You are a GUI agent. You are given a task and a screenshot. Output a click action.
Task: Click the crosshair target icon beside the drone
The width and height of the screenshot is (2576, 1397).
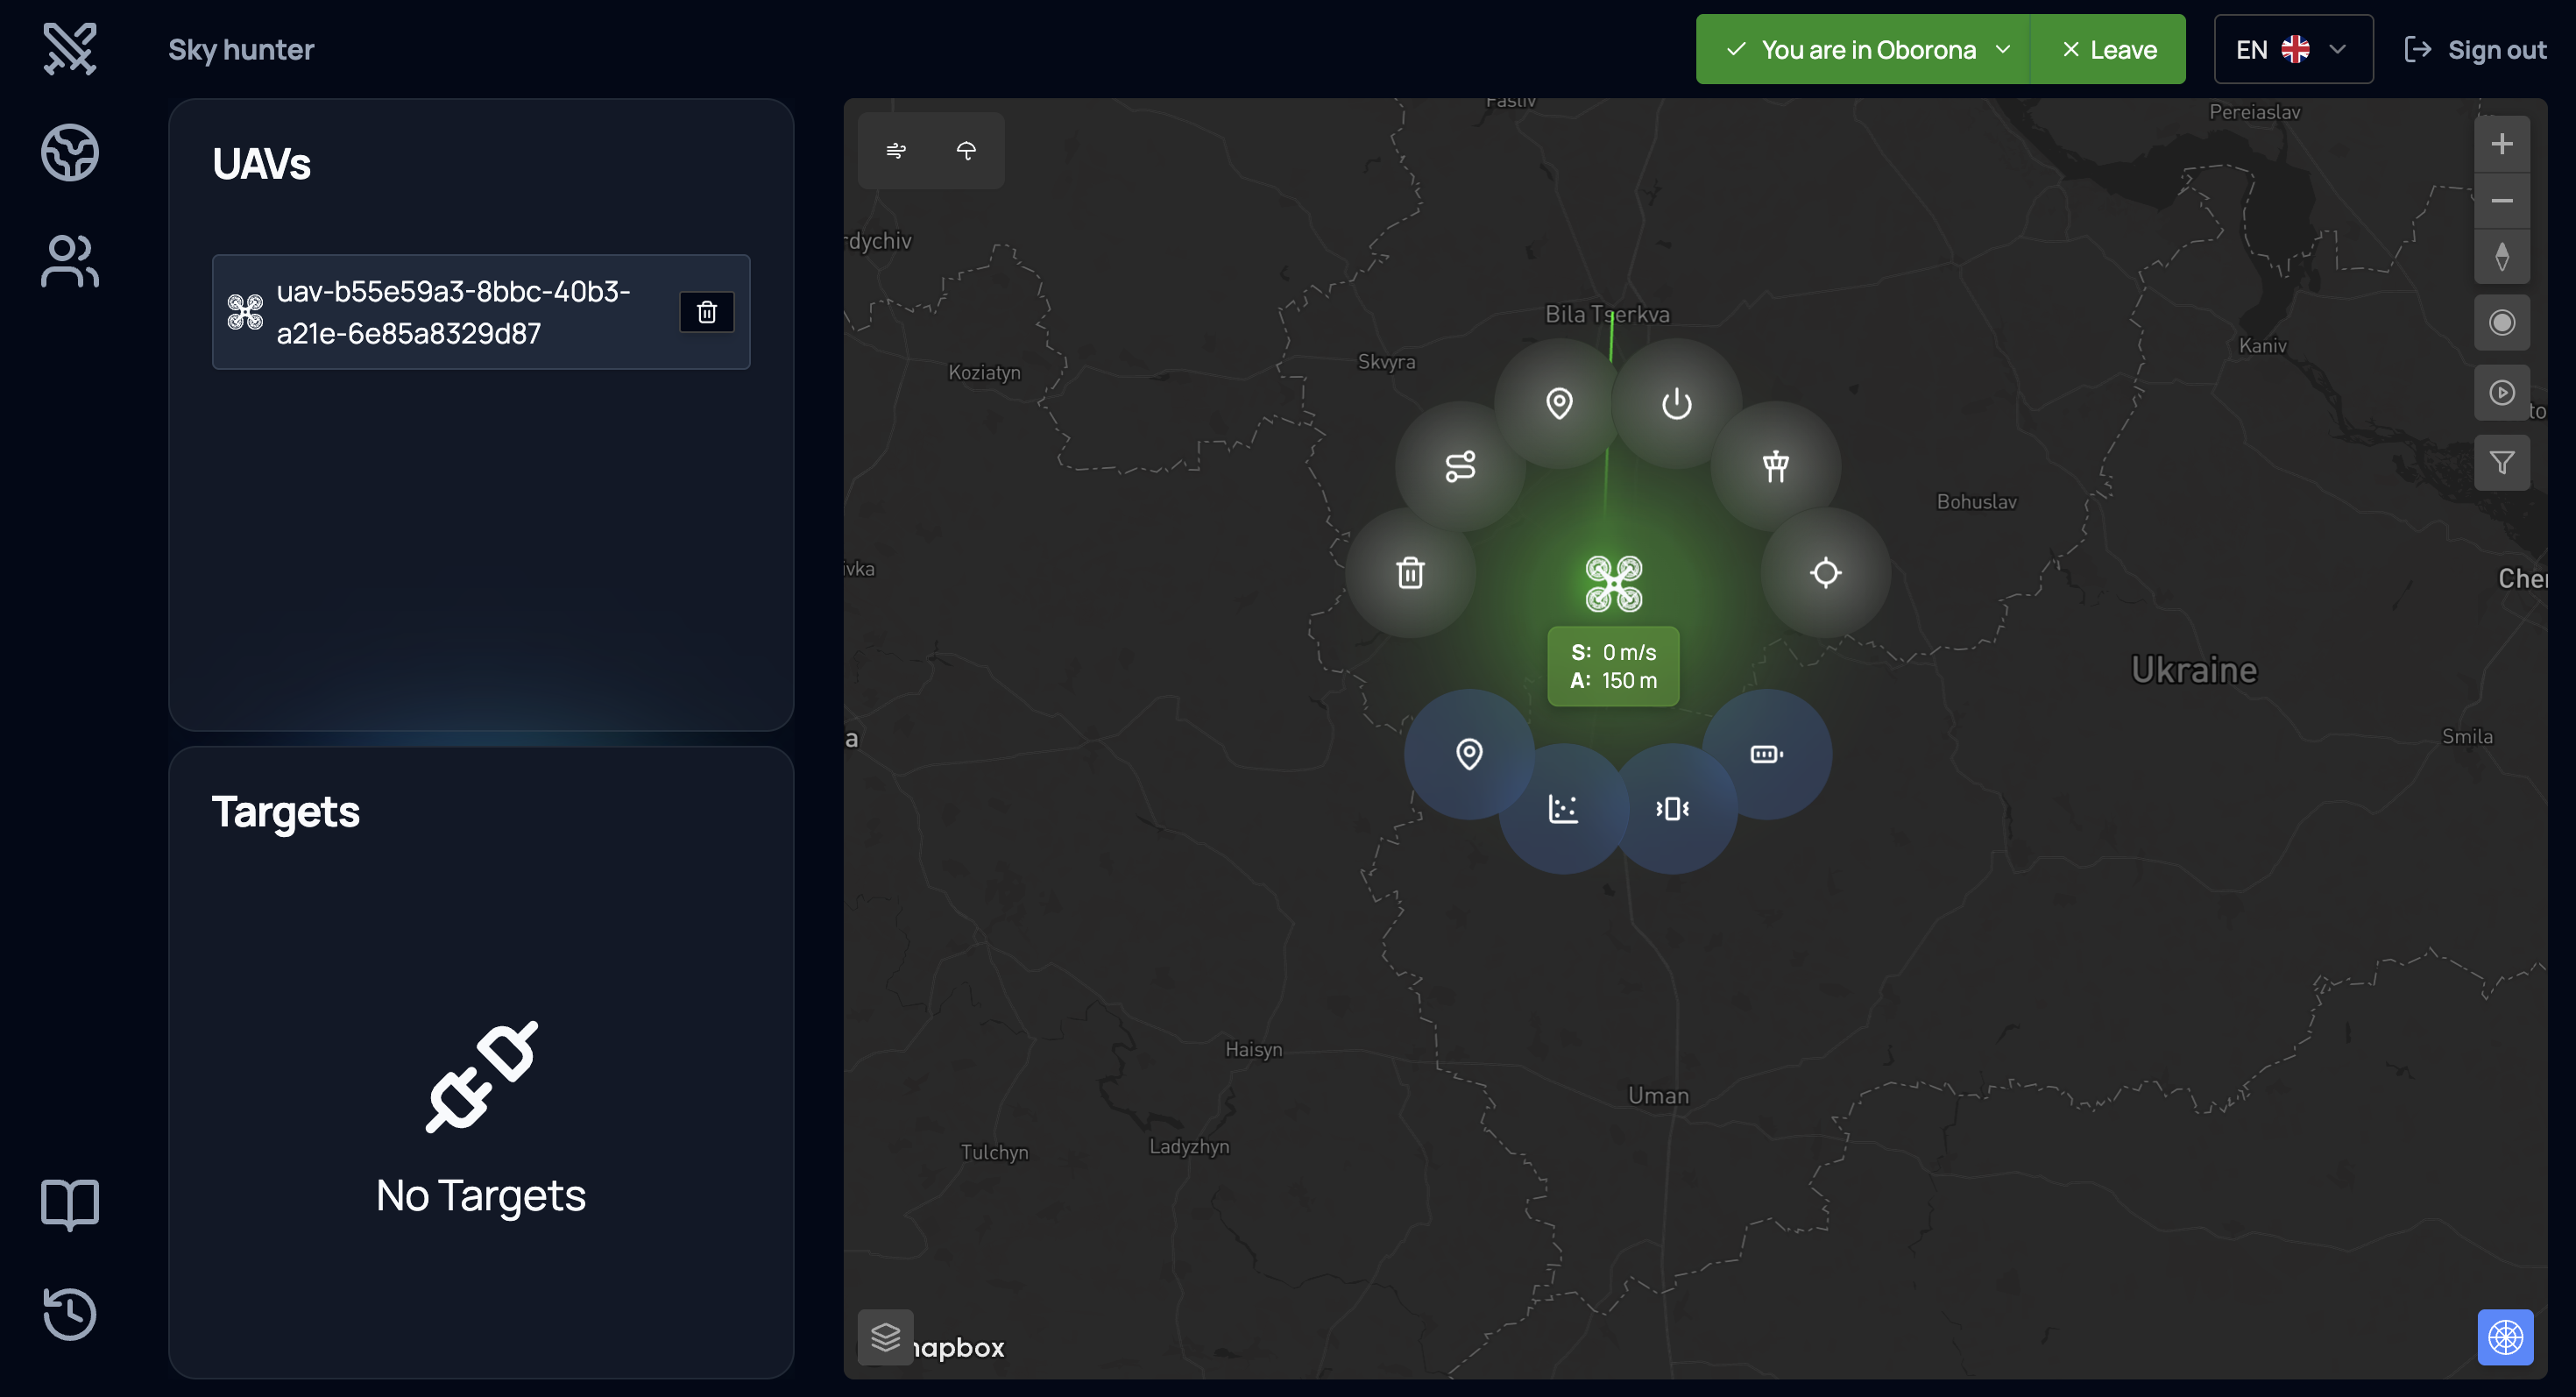[1825, 573]
